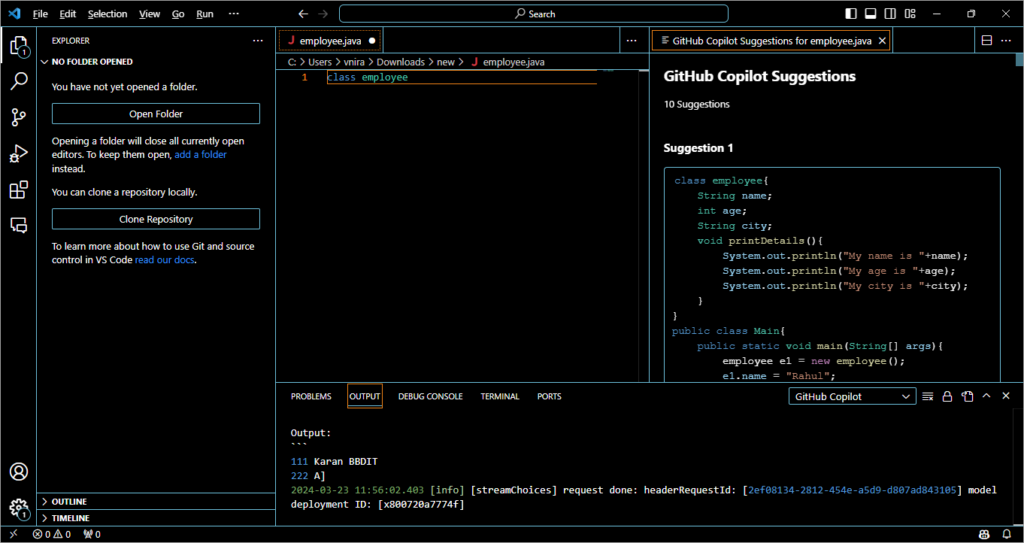The width and height of the screenshot is (1024, 543).
Task: Open the Accounts menu icon
Action: [18, 472]
